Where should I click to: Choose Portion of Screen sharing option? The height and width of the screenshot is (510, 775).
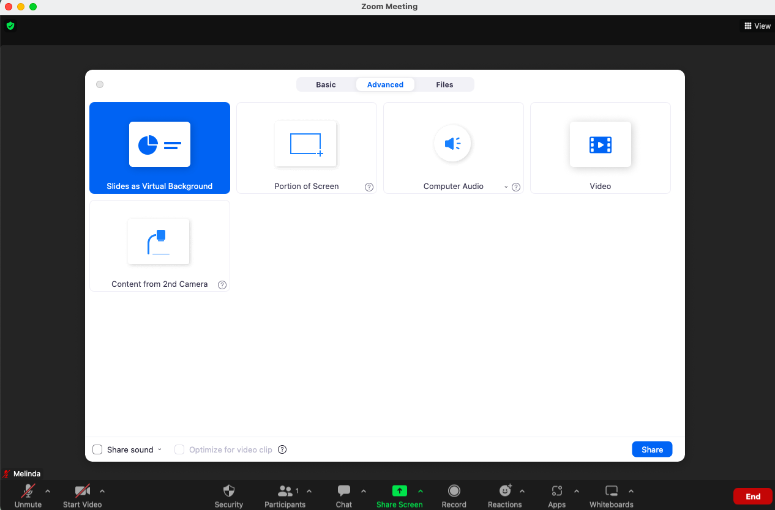[x=306, y=148]
